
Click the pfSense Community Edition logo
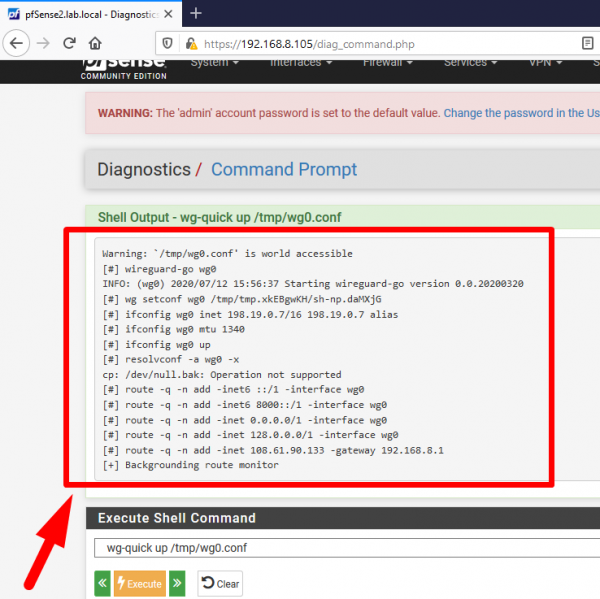click(124, 68)
